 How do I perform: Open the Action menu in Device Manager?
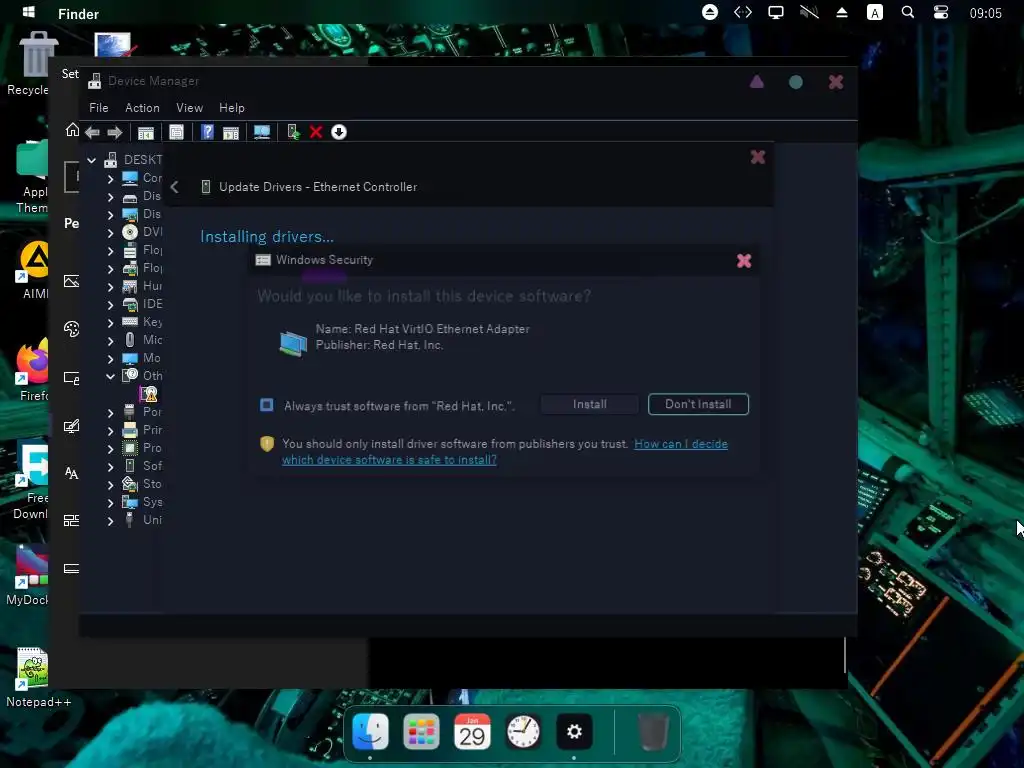point(142,108)
